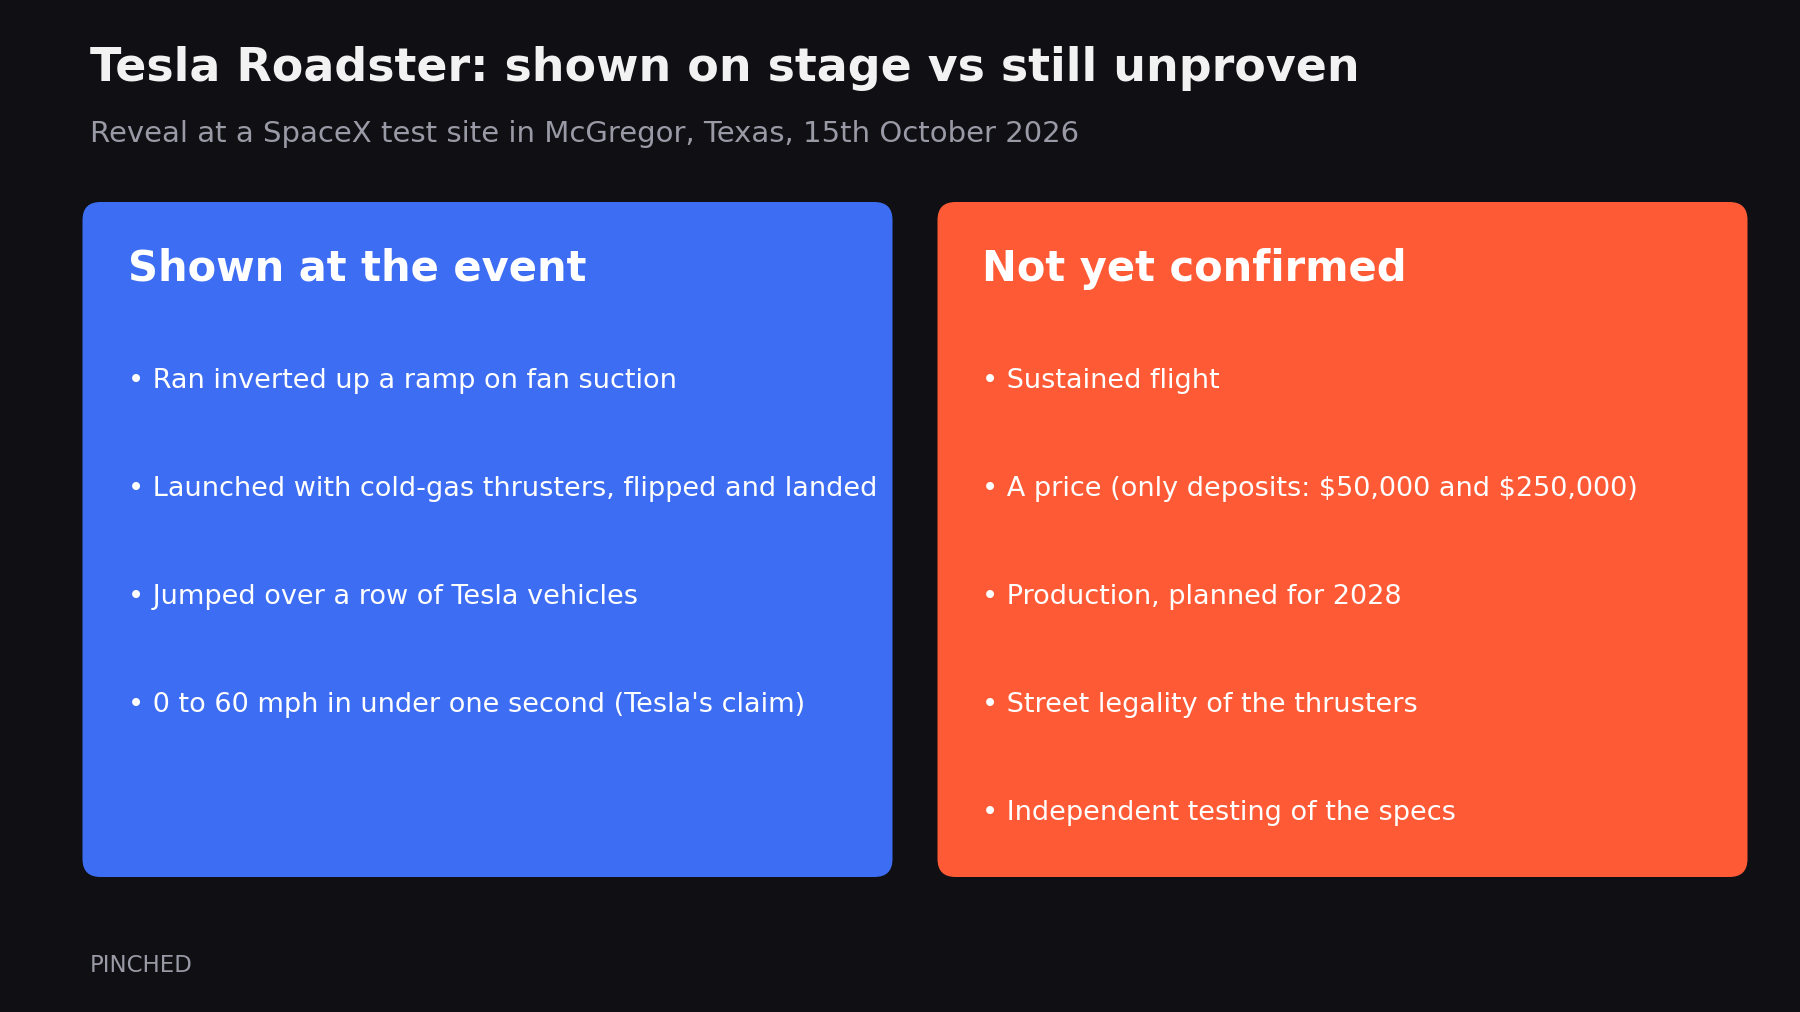Click the price and deposits bullet
The width and height of the screenshot is (1800, 1012).
click(1310, 488)
